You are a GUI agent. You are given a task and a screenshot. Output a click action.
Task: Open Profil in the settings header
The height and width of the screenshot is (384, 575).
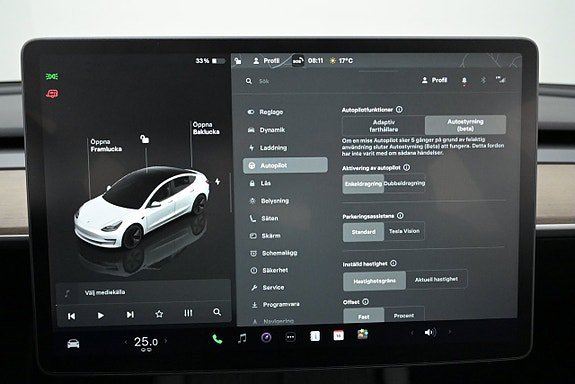pos(434,80)
